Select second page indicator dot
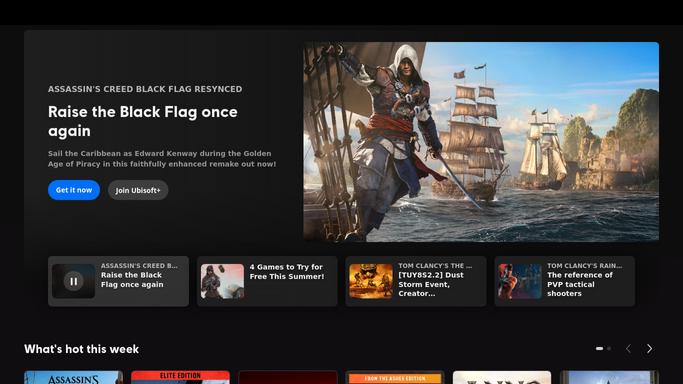Image resolution: width=683 pixels, height=384 pixels. pyautogui.click(x=609, y=349)
